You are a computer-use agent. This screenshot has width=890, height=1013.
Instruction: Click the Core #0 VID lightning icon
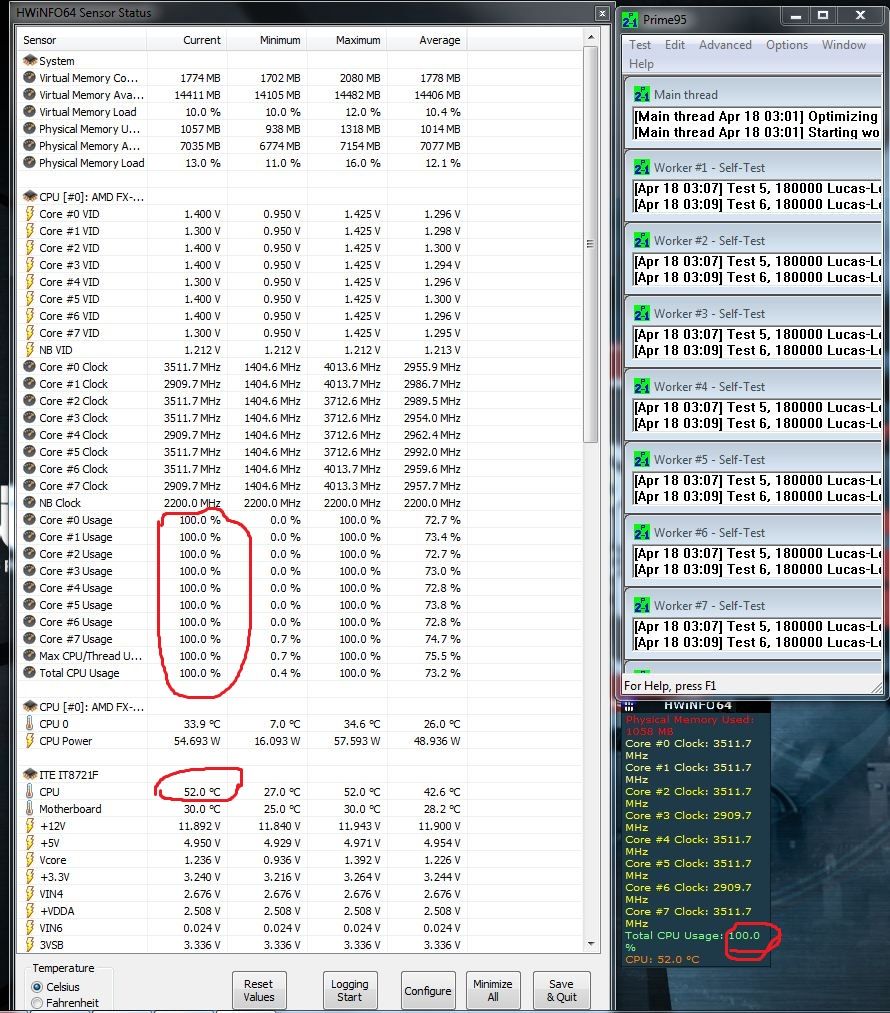coord(29,214)
